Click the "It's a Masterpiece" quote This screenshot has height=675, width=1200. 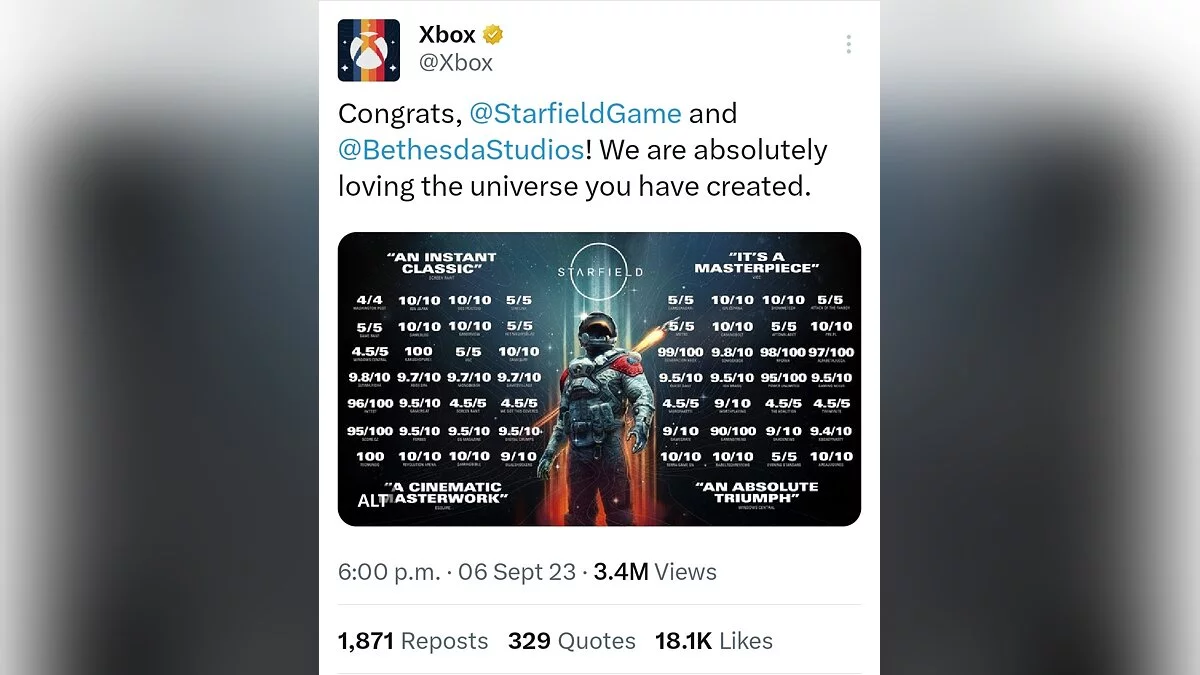click(756, 263)
